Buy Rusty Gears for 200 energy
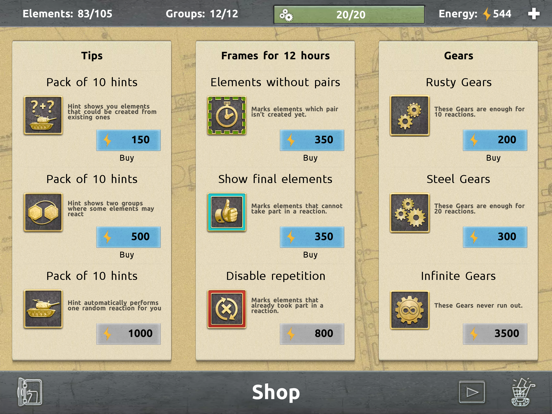The height and width of the screenshot is (414, 552). [x=495, y=140]
